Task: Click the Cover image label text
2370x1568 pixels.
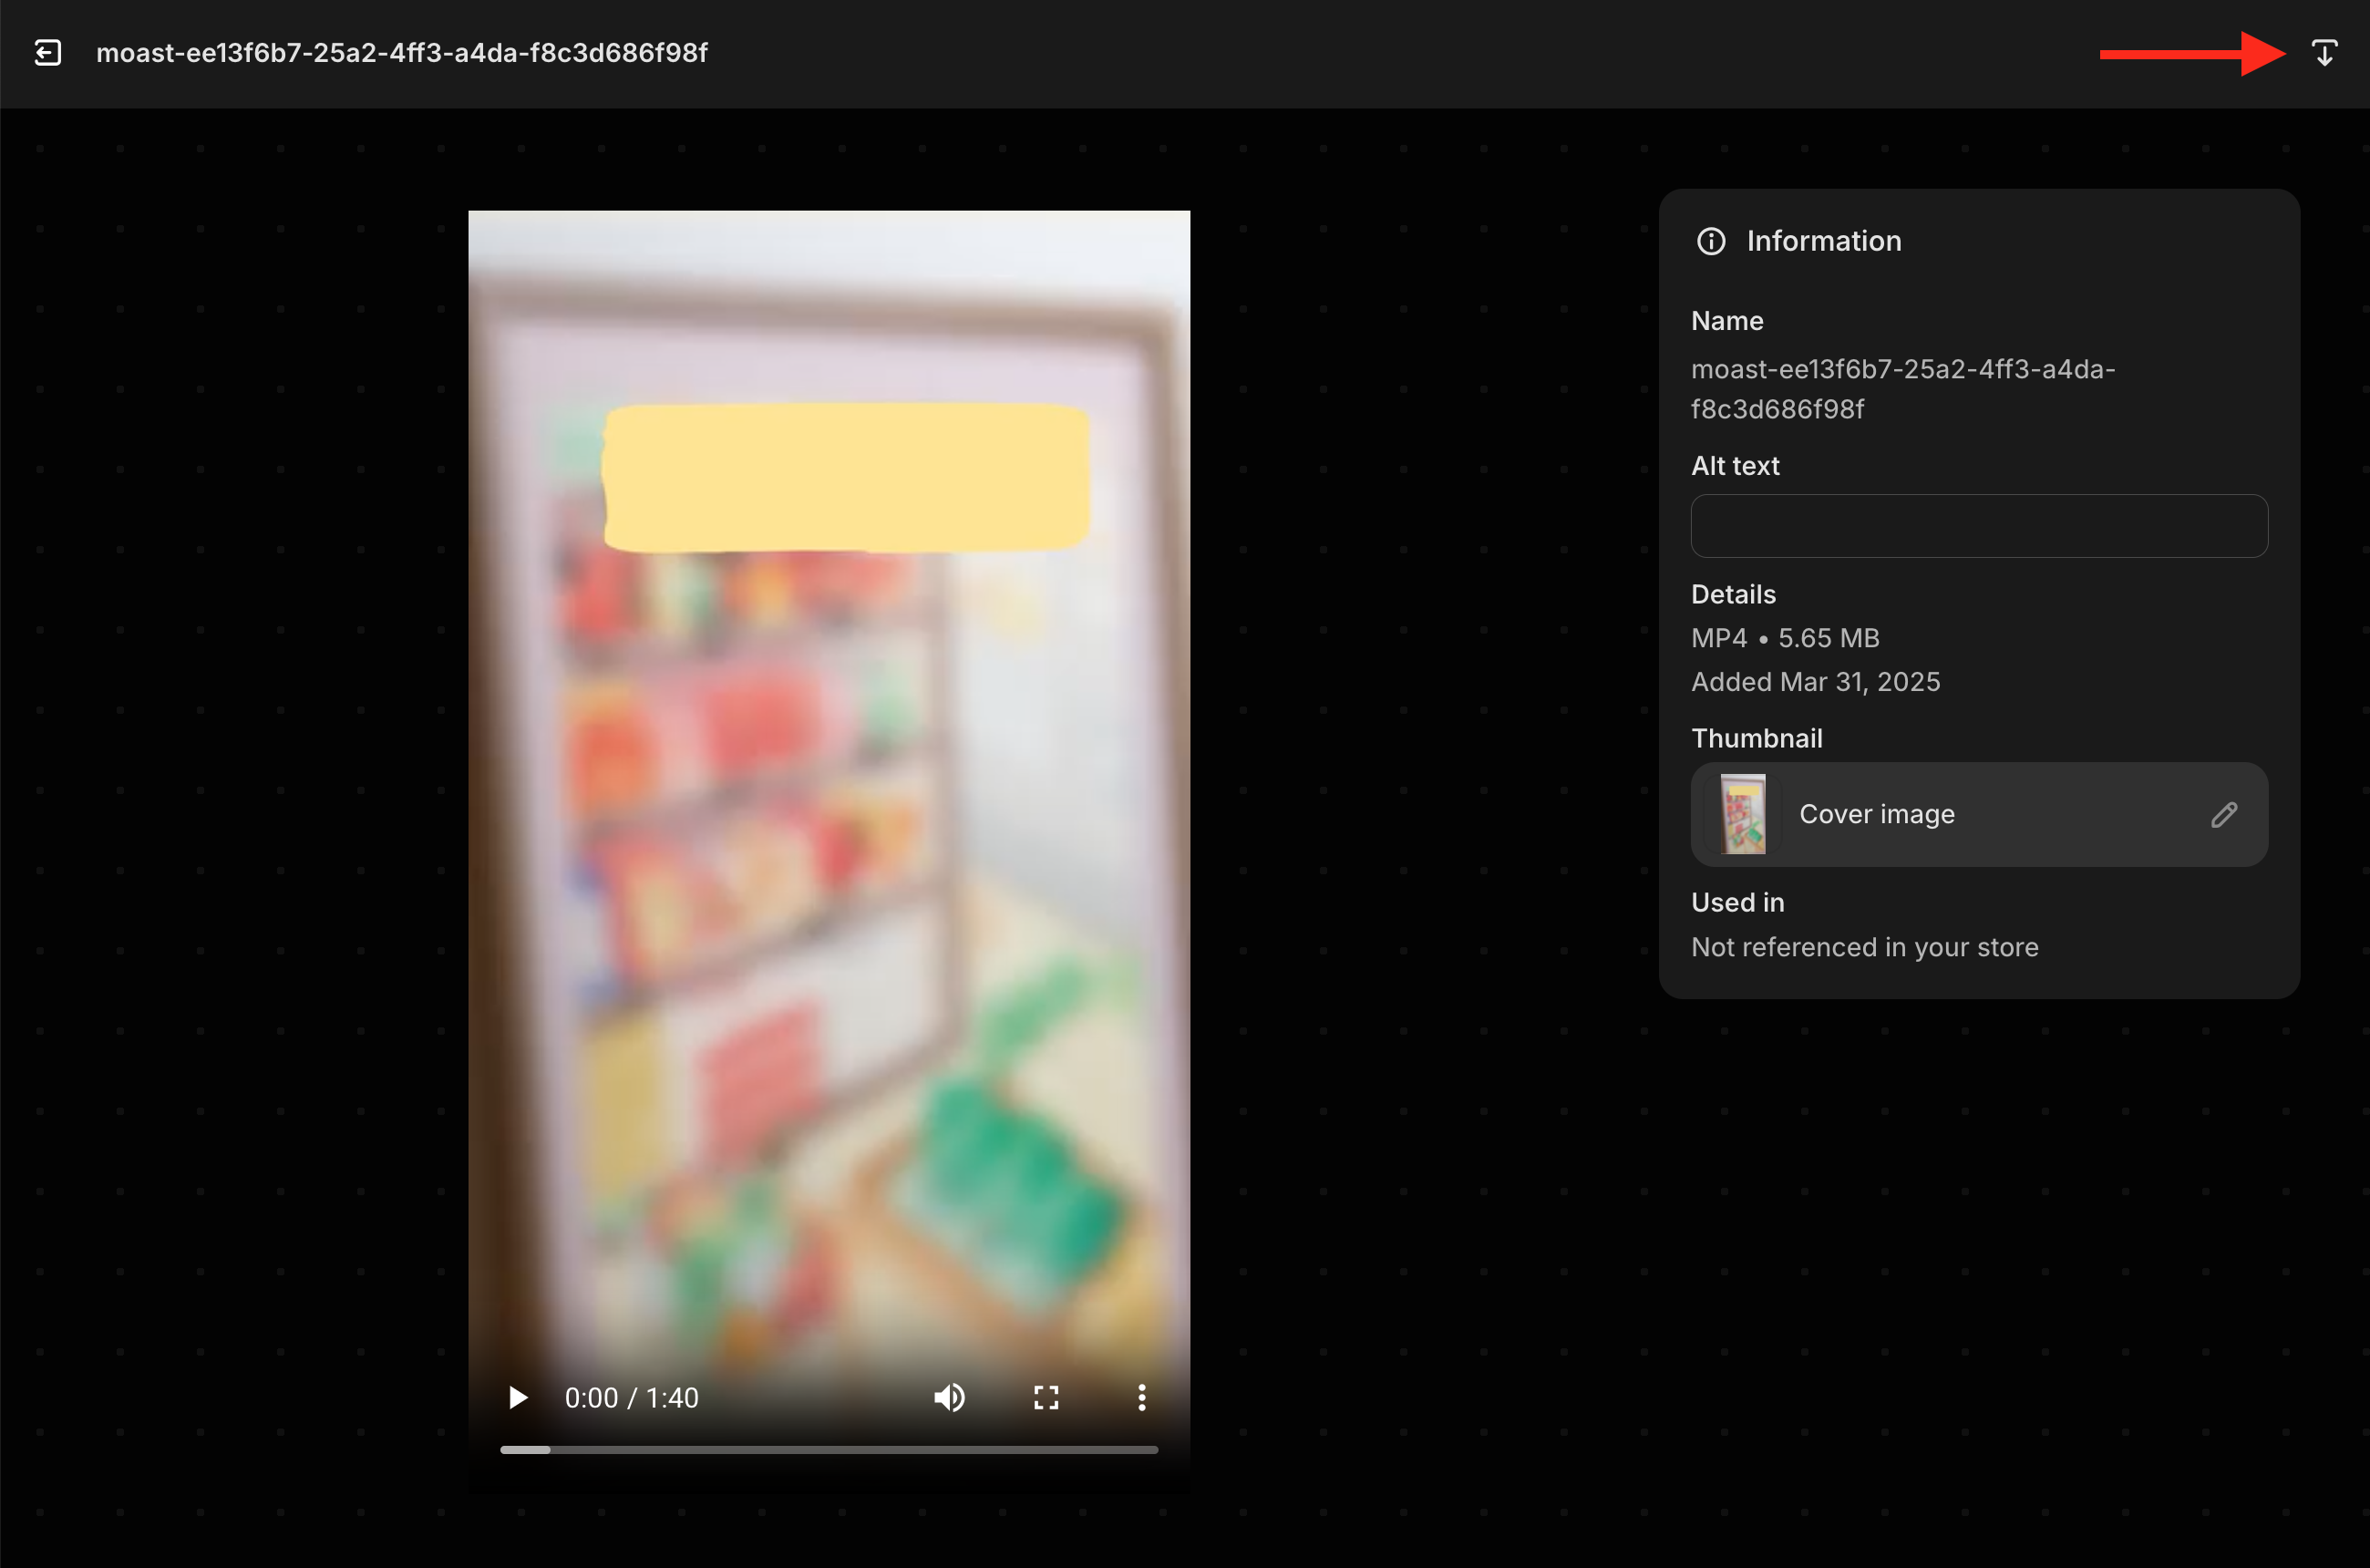Action: point(1877,815)
